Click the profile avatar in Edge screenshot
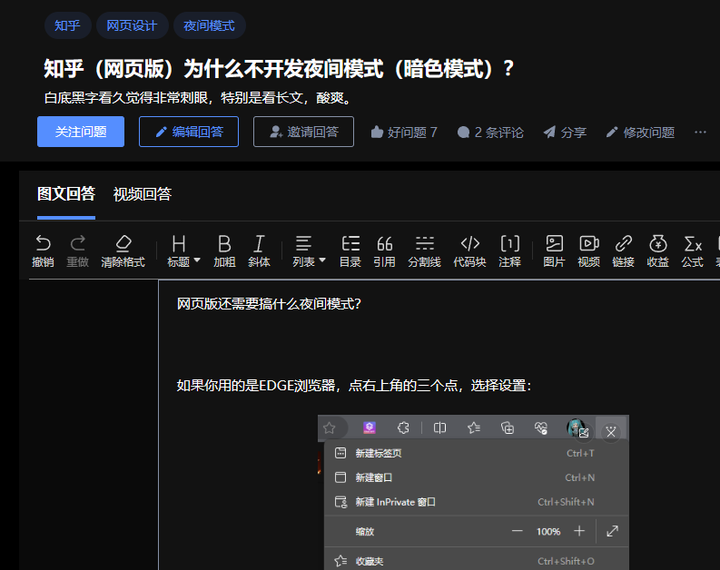The height and width of the screenshot is (570, 720). [x=577, y=428]
